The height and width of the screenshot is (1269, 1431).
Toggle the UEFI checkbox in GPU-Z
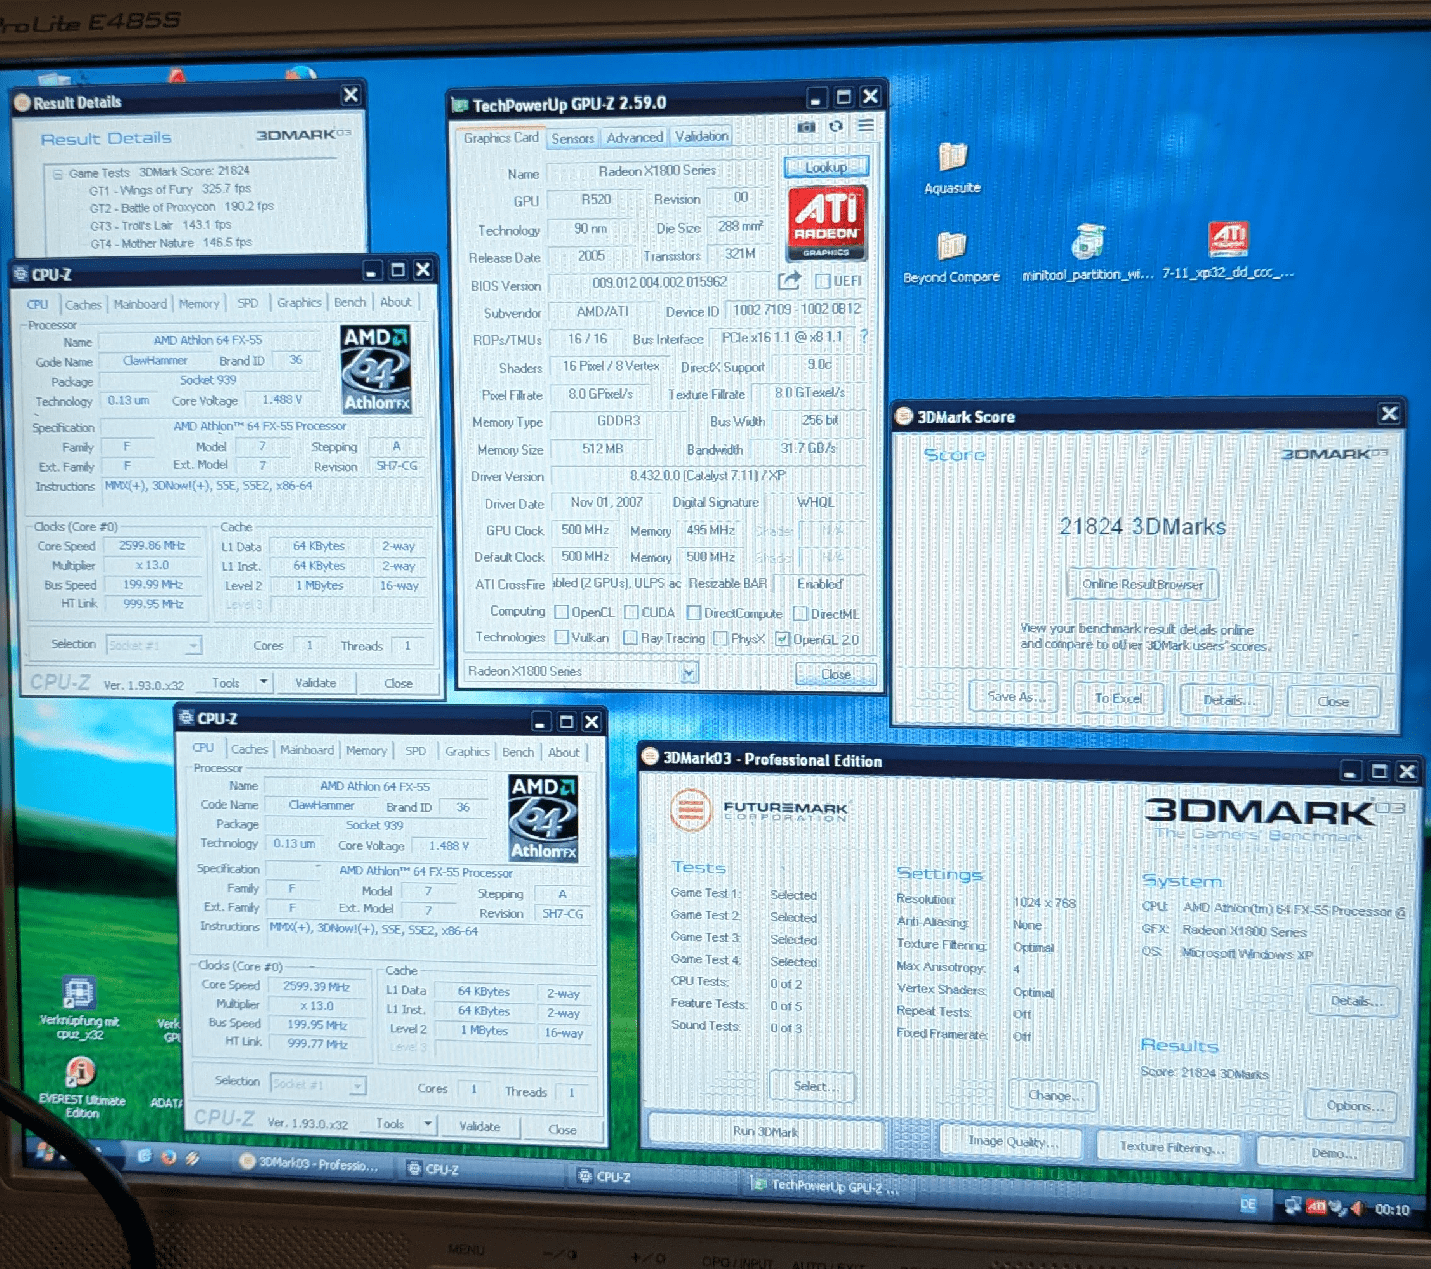822,281
